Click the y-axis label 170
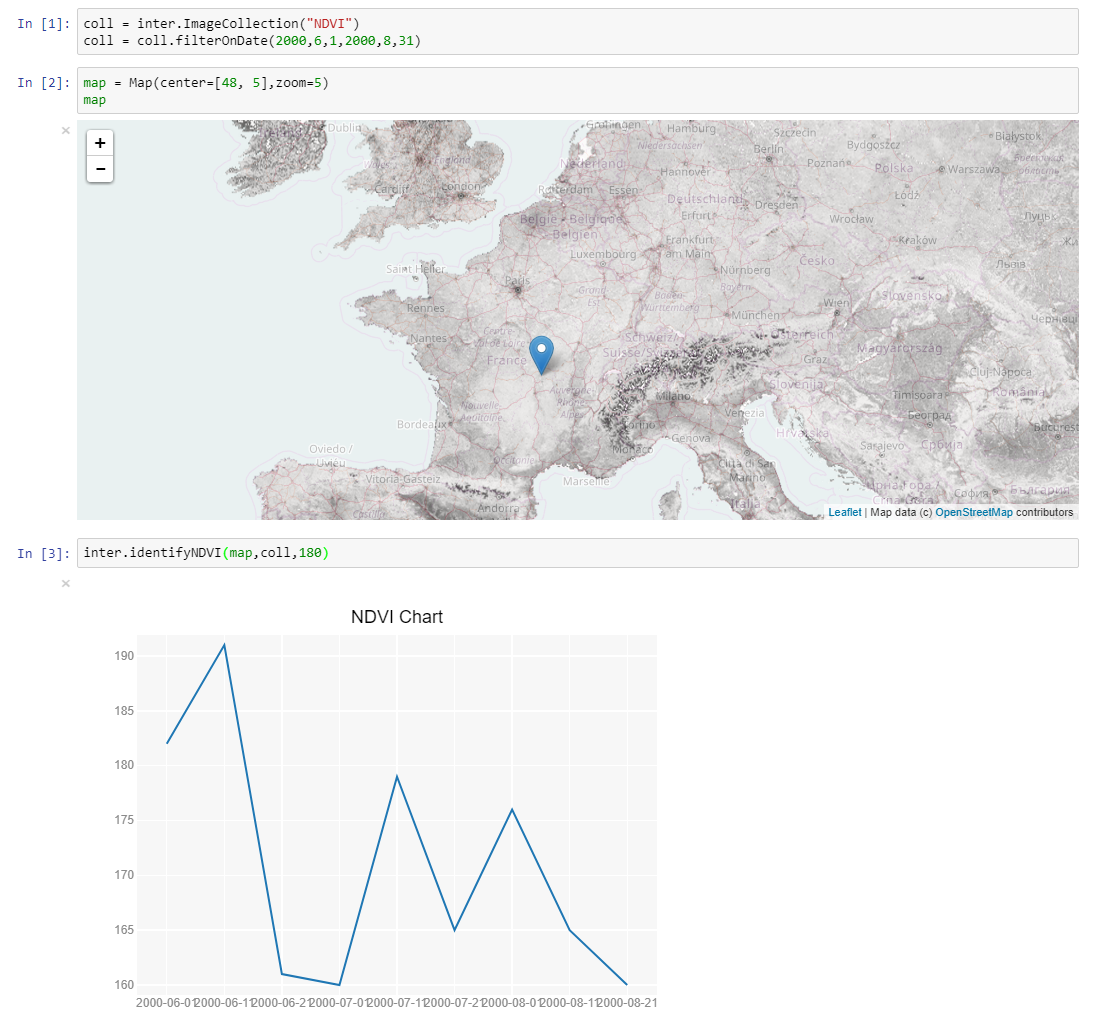Viewport: 1093px width, 1028px height. pyautogui.click(x=124, y=875)
